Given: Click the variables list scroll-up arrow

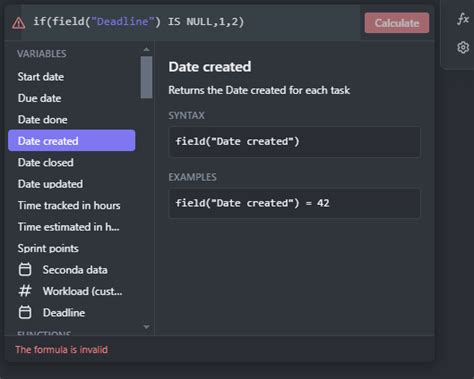Looking at the screenshot, I should pos(146,50).
